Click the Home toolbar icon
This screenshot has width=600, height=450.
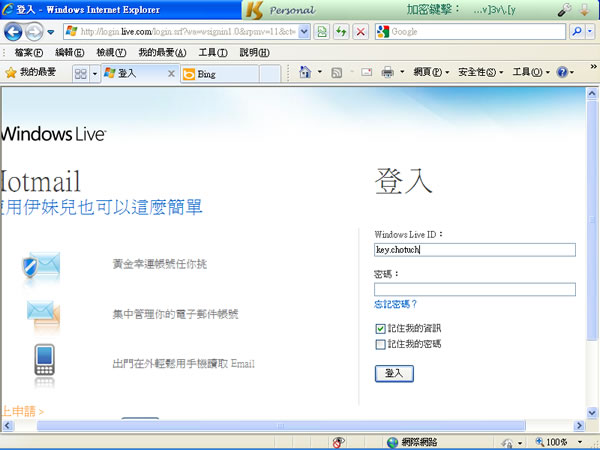pyautogui.click(x=305, y=73)
